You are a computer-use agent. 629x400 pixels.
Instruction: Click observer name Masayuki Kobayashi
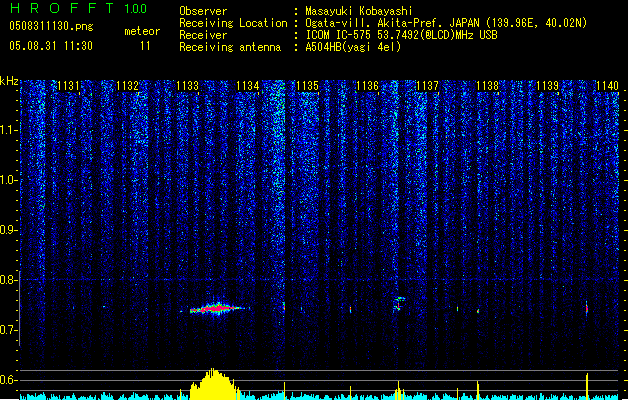359,11
